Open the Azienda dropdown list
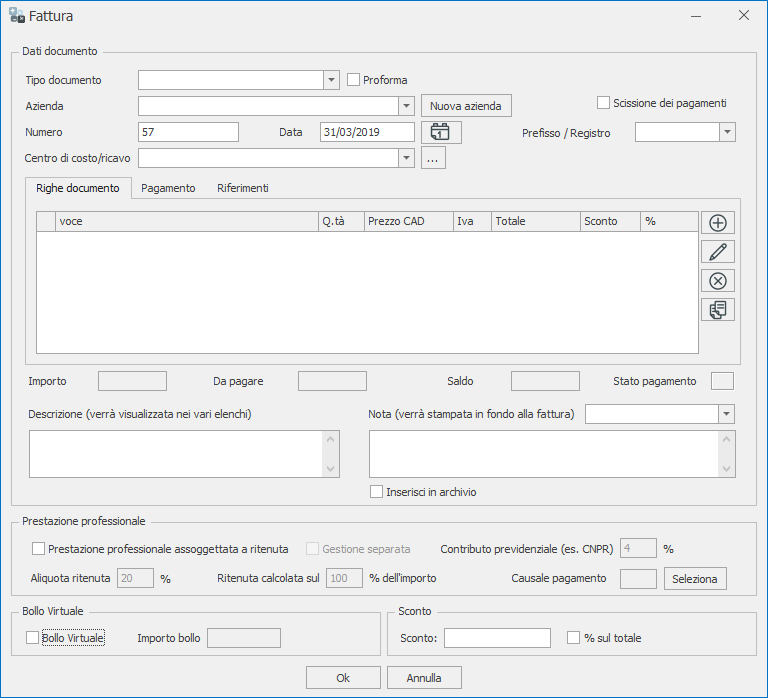The image size is (768, 698). 406,106
